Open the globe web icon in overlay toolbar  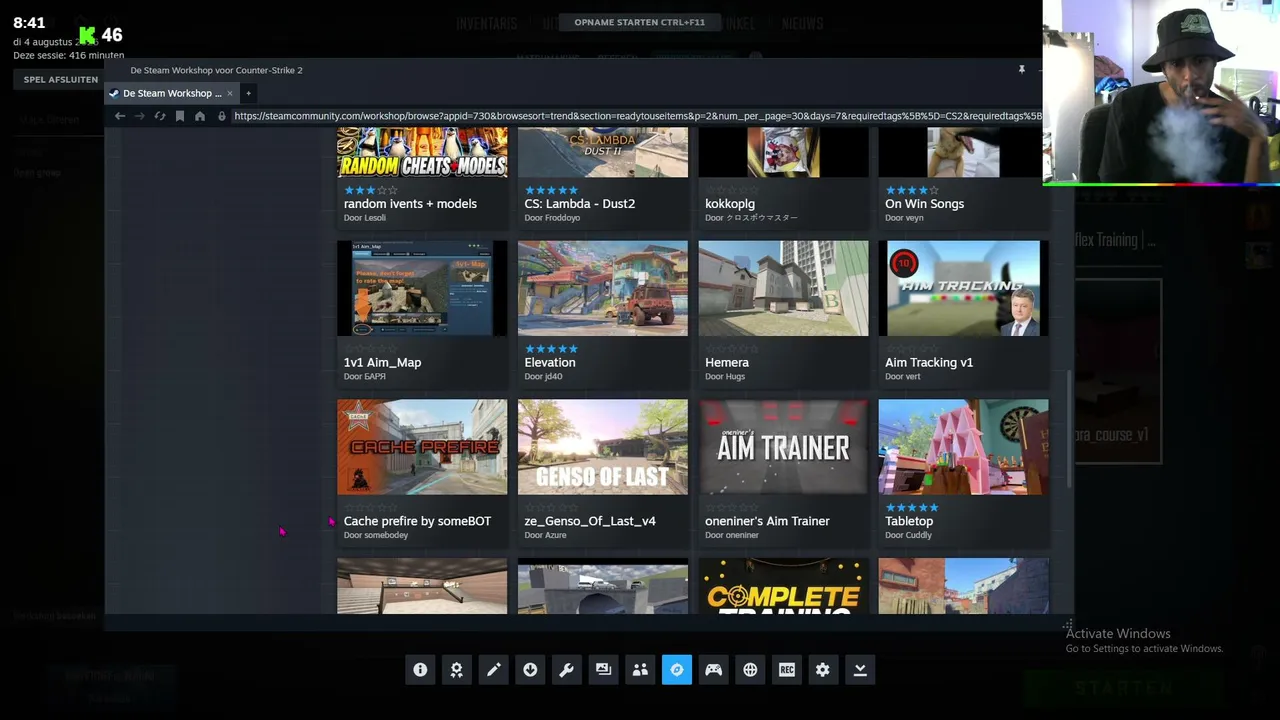click(750, 670)
